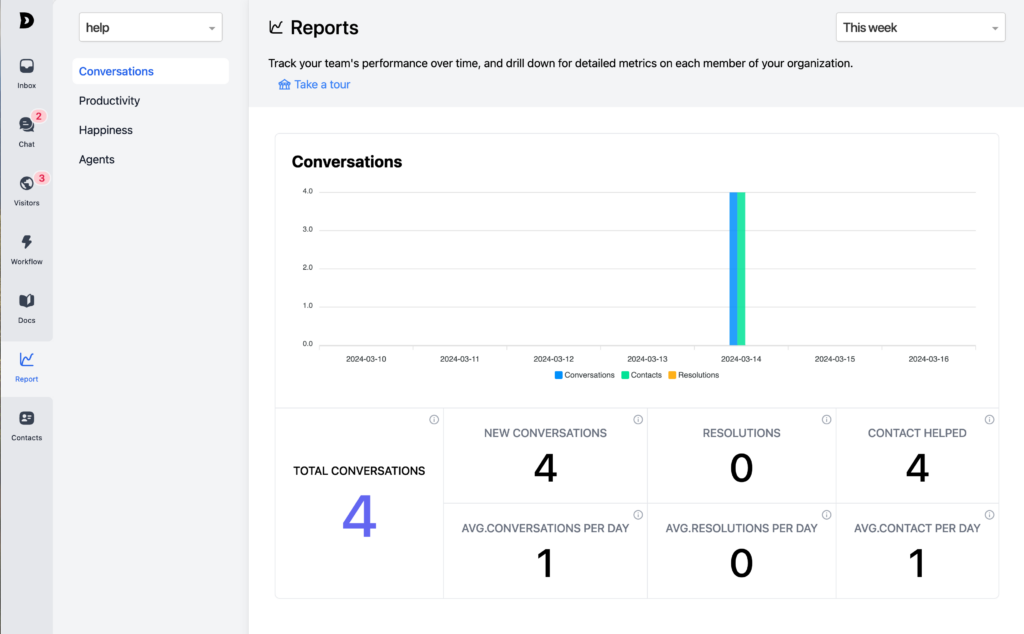Switch to the Productivity report tab

[x=109, y=100]
